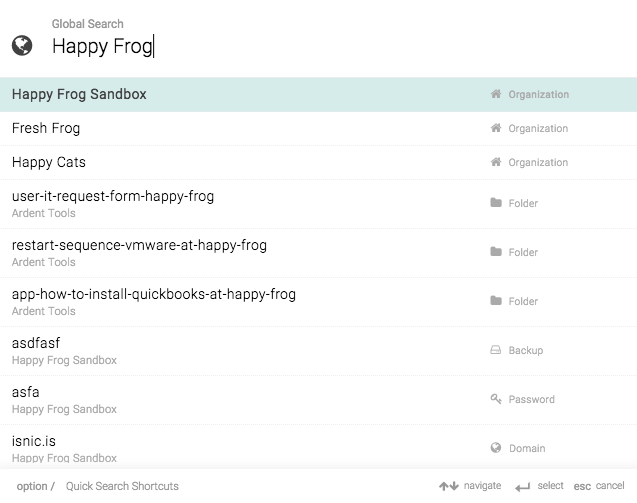This screenshot has height=503, width=637.
Task: Open folder user-it-request-form-happy-frog
Action: [x=318, y=204]
